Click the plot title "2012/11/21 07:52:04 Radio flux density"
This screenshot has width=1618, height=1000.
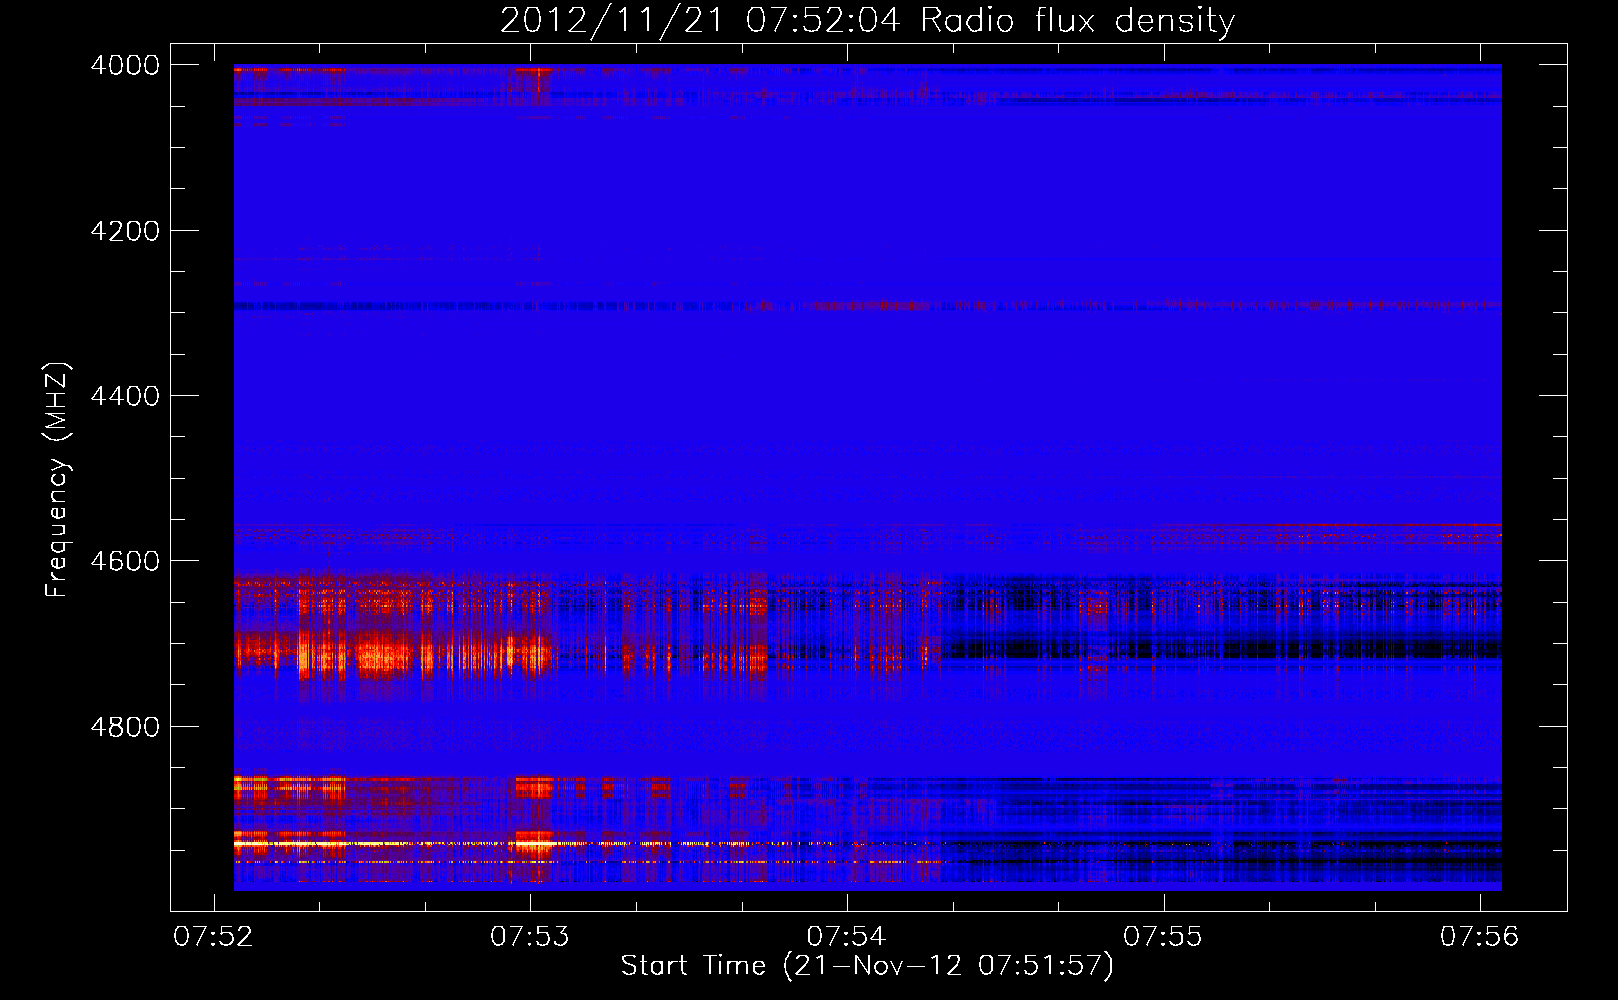click(867, 20)
